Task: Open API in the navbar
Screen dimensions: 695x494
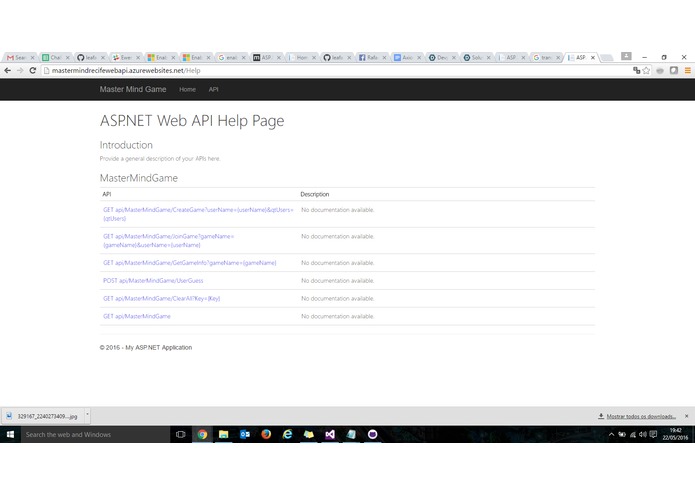Action: 213,89
